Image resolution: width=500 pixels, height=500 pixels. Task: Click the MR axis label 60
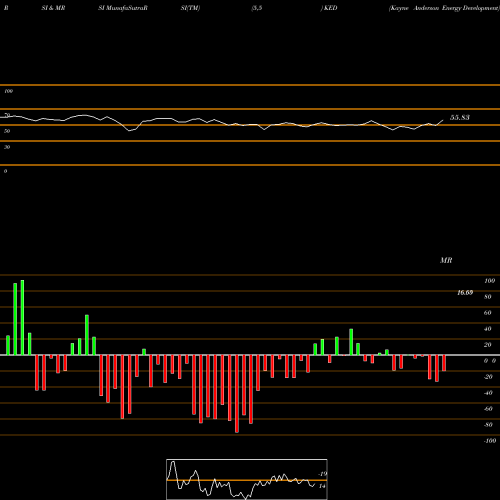[488, 313]
